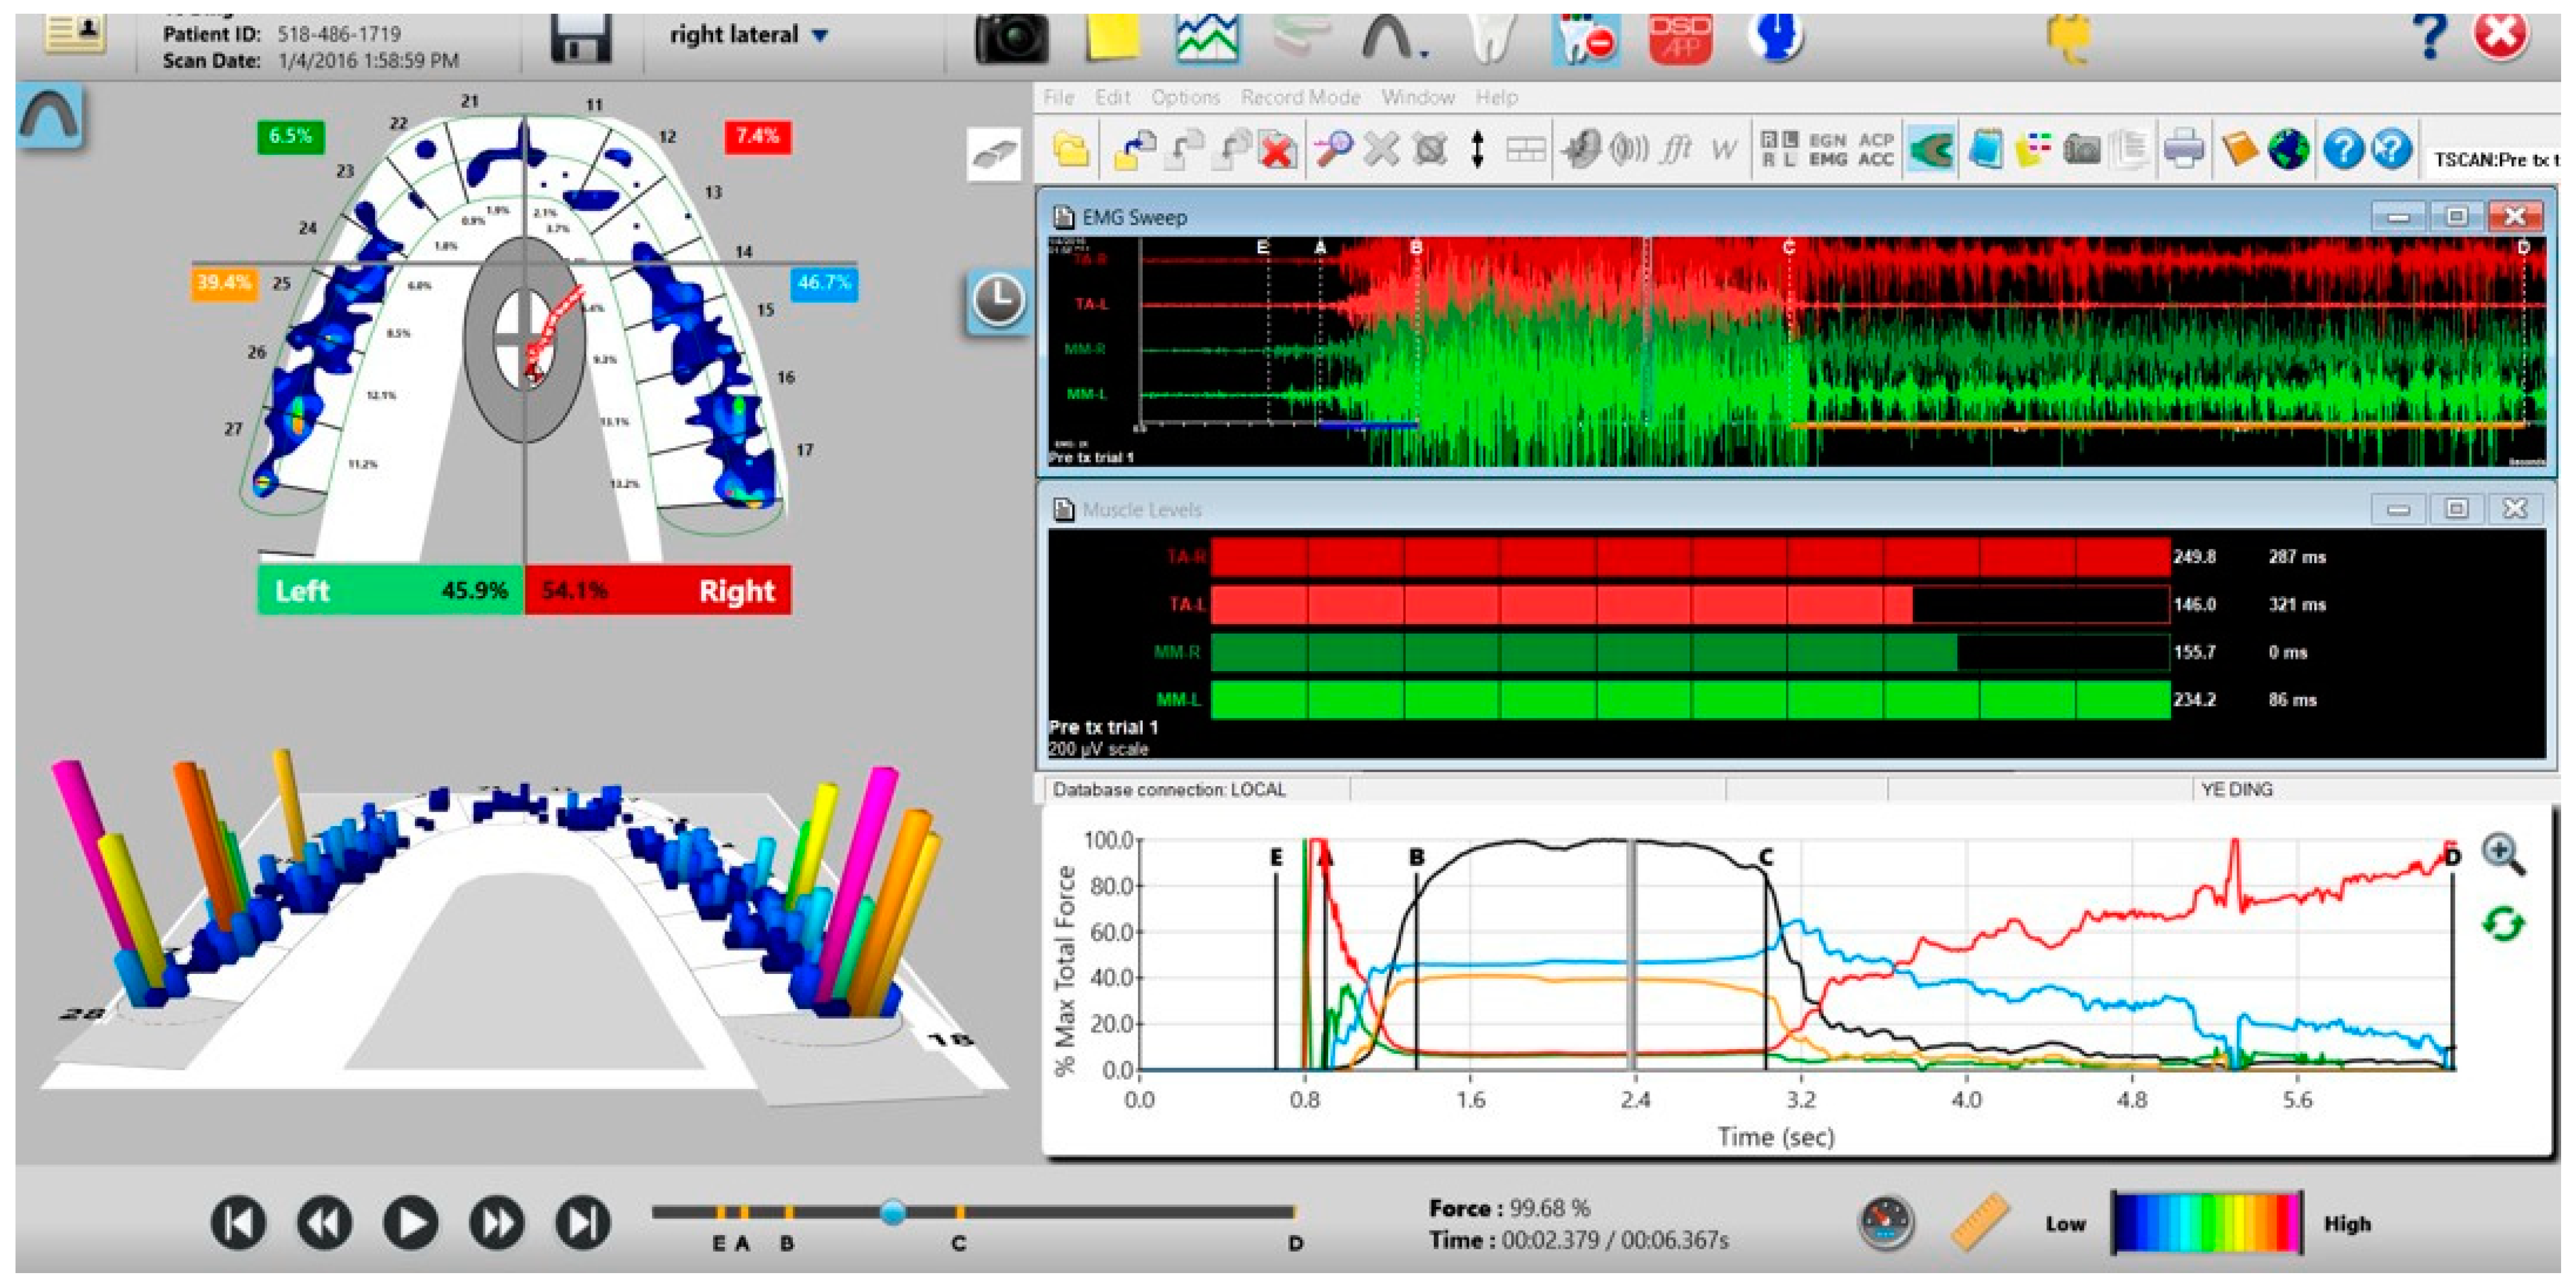The height and width of the screenshot is (1288, 2576).
Task: Skip to end of scan recording
Action: pos(582,1222)
